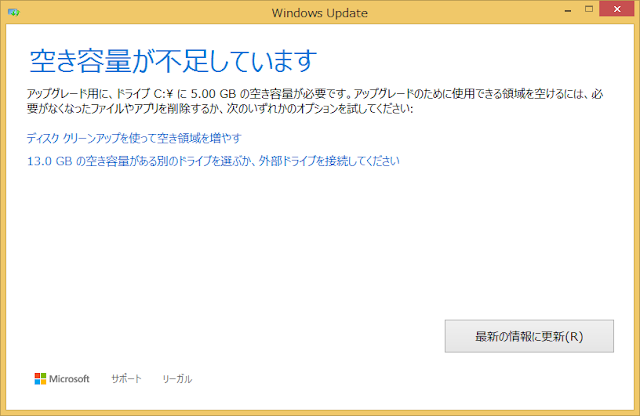Screen dimensions: 640x416
Task: Close the Windows Update window
Action: pyautogui.click(x=617, y=9)
